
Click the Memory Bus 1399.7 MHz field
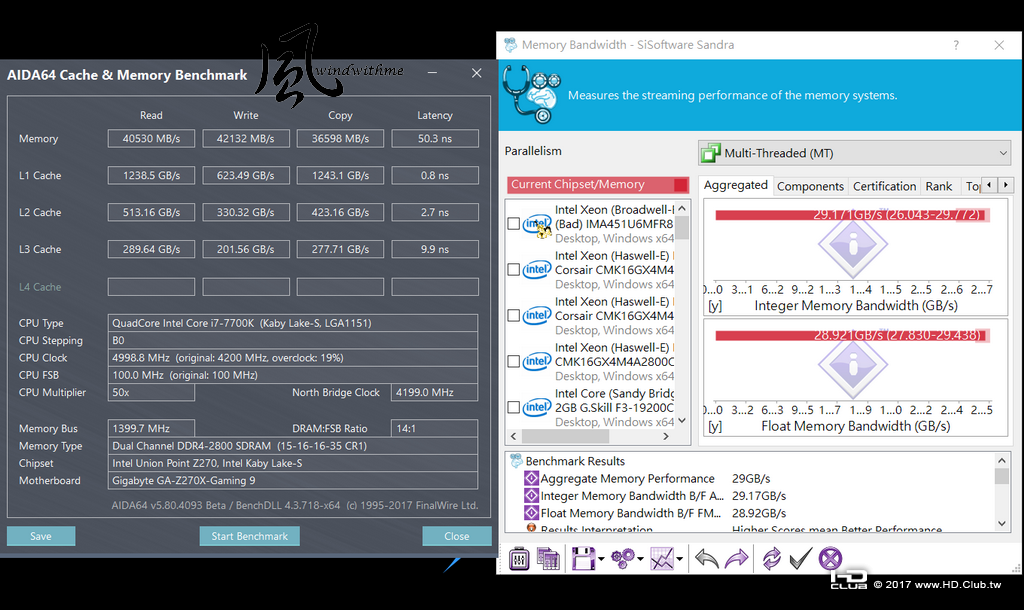point(152,428)
